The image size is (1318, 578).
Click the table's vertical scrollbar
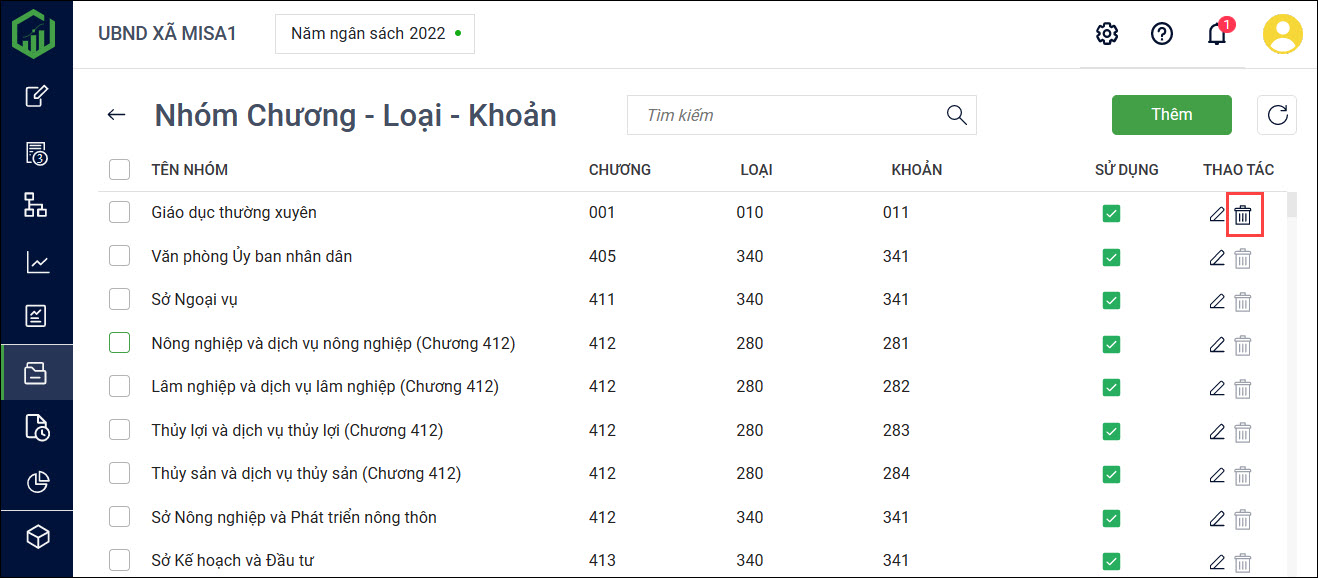(1291, 206)
